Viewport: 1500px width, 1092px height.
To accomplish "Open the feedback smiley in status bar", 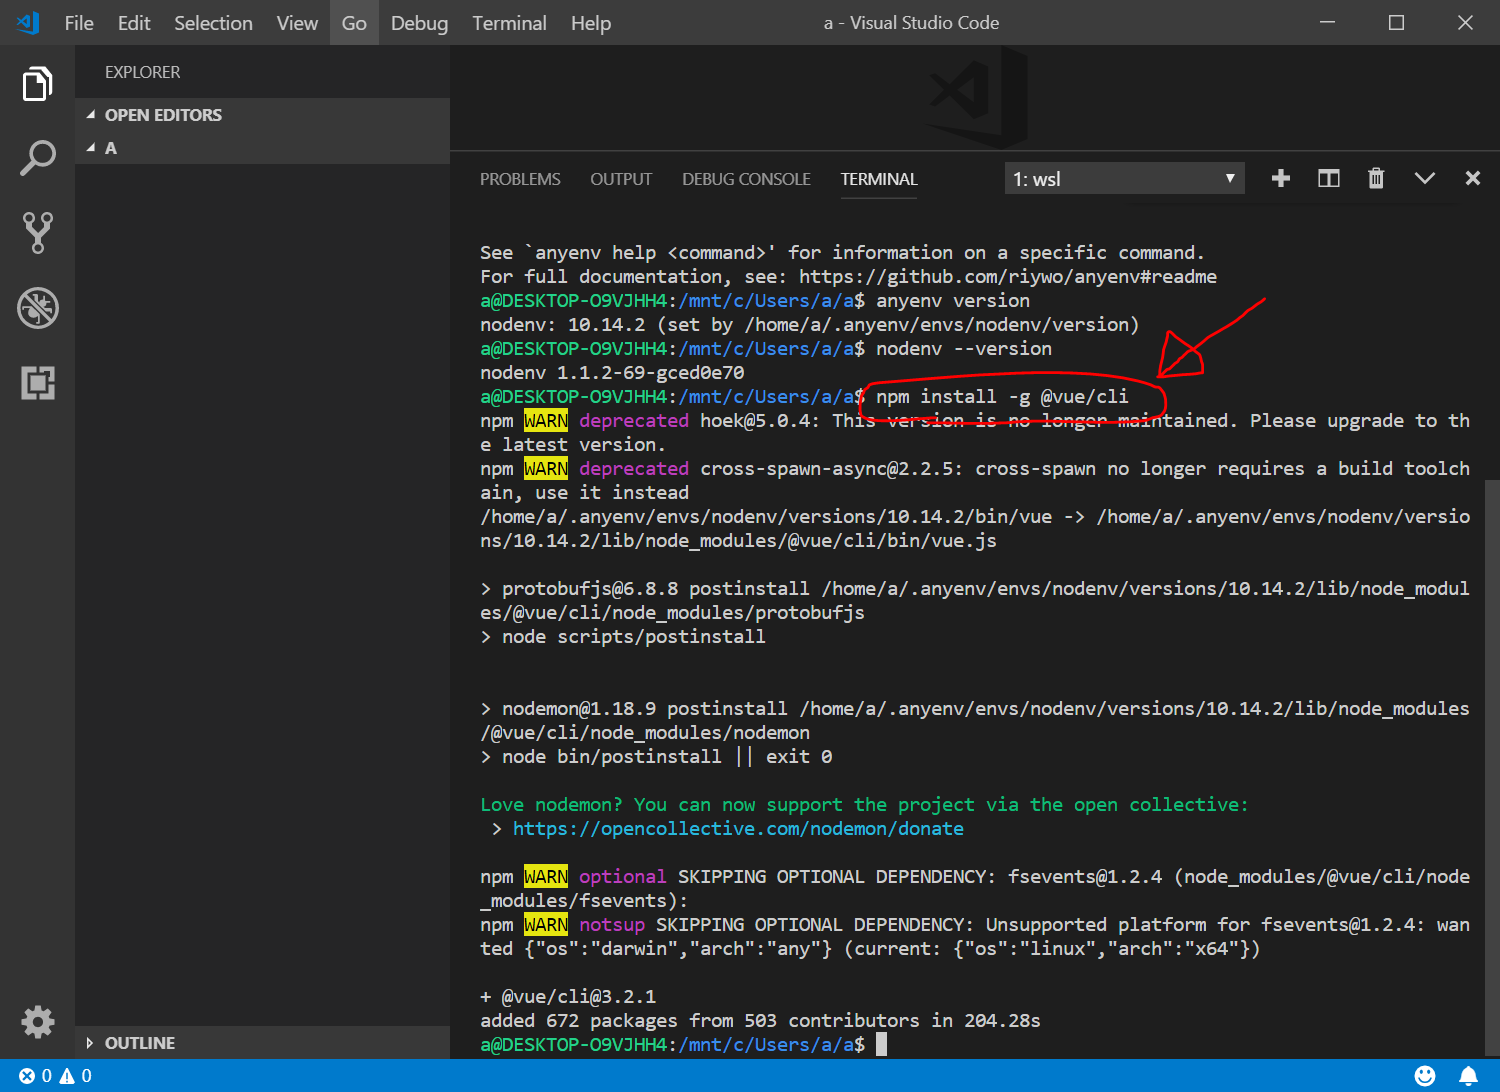I will coord(1425,1076).
